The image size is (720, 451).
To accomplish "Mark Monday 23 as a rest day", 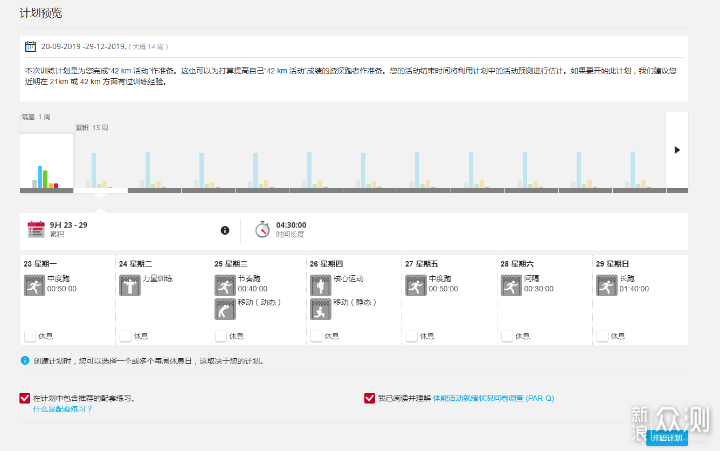I will point(29,336).
